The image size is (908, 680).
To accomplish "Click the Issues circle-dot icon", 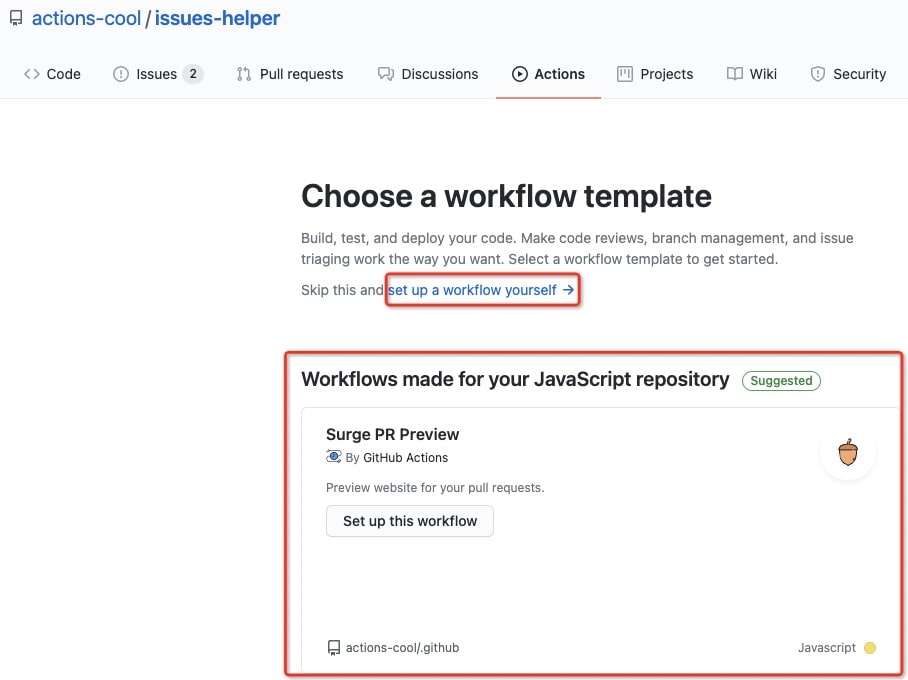I will [x=121, y=74].
